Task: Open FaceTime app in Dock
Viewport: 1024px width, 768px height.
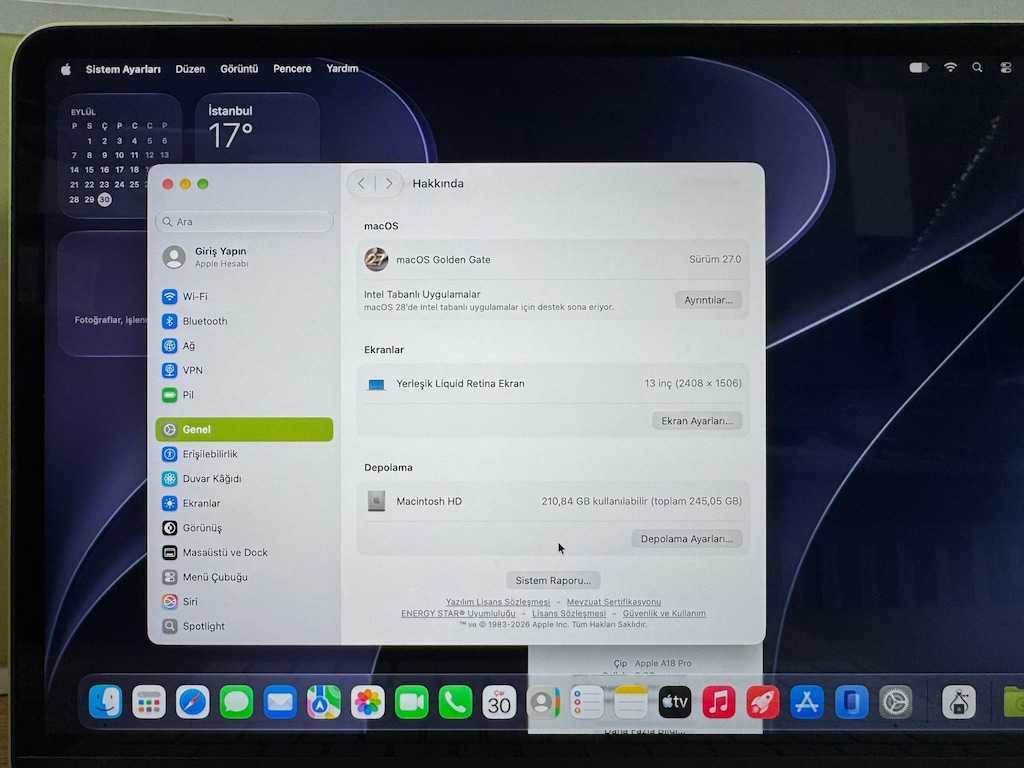Action: pos(411,702)
